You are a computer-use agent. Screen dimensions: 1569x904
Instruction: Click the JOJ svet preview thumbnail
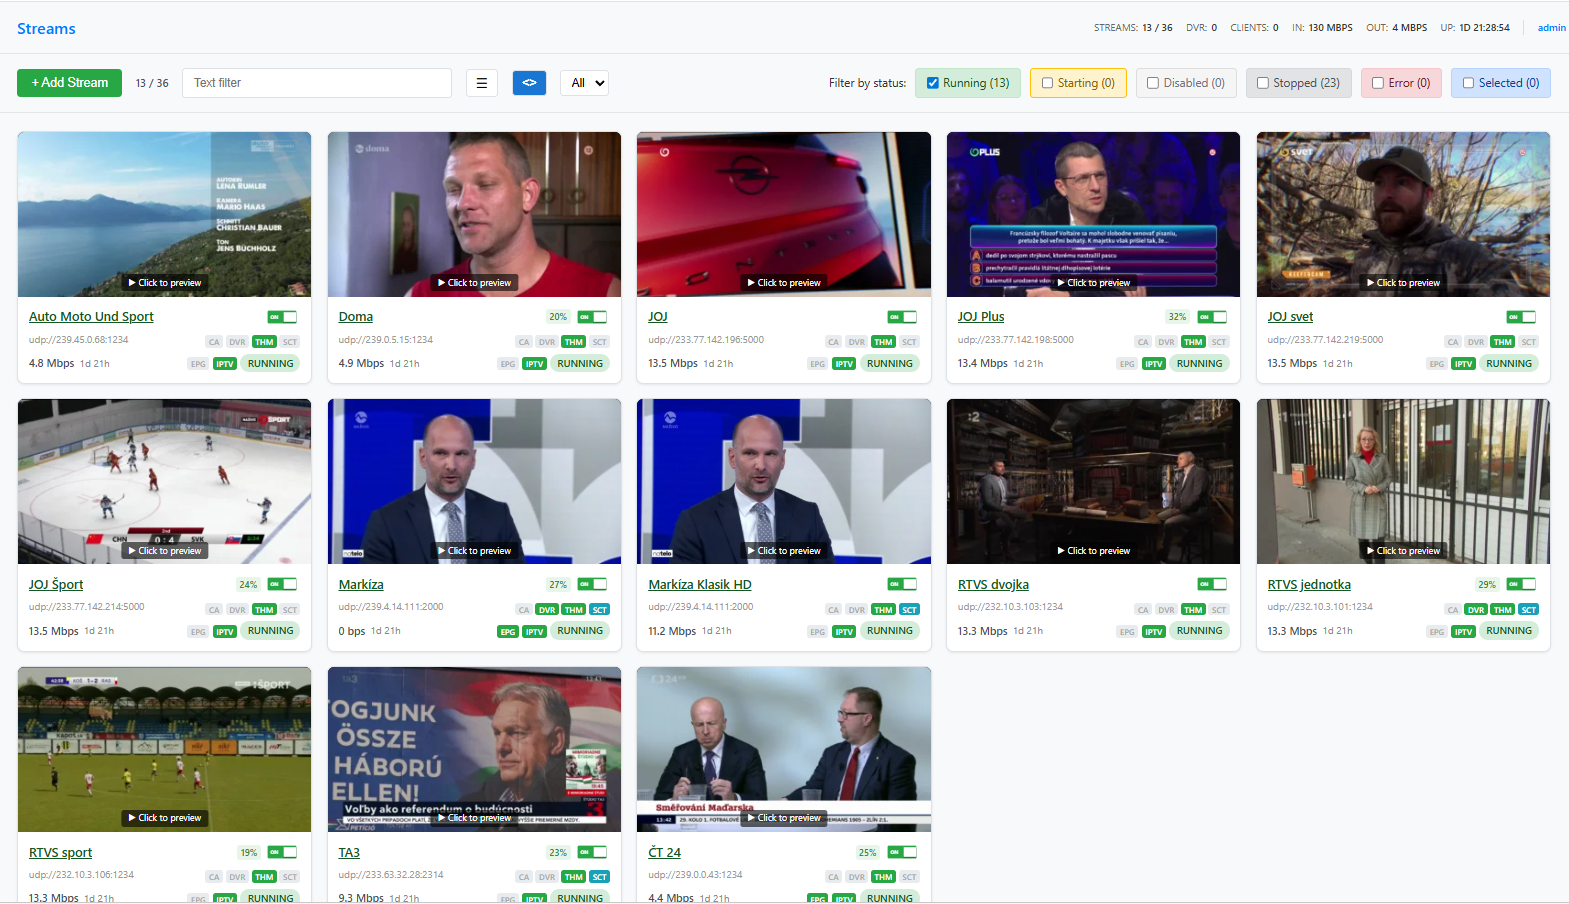[1403, 214]
